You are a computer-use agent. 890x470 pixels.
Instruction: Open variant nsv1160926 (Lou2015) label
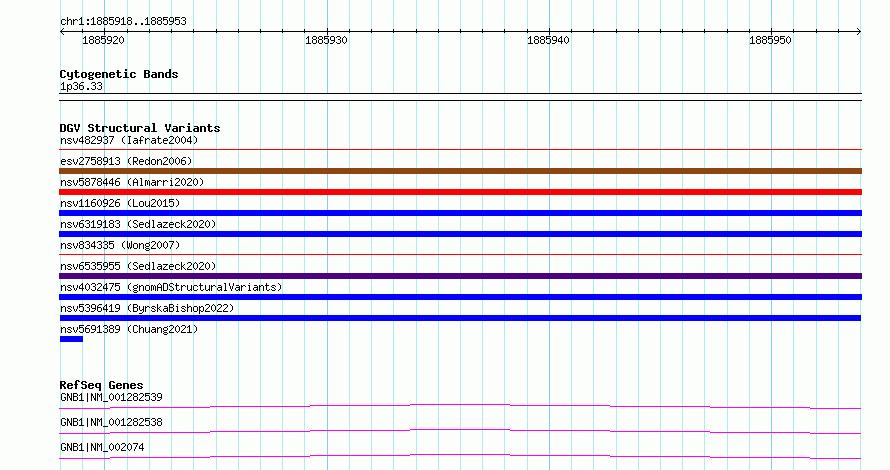[x=120, y=203]
